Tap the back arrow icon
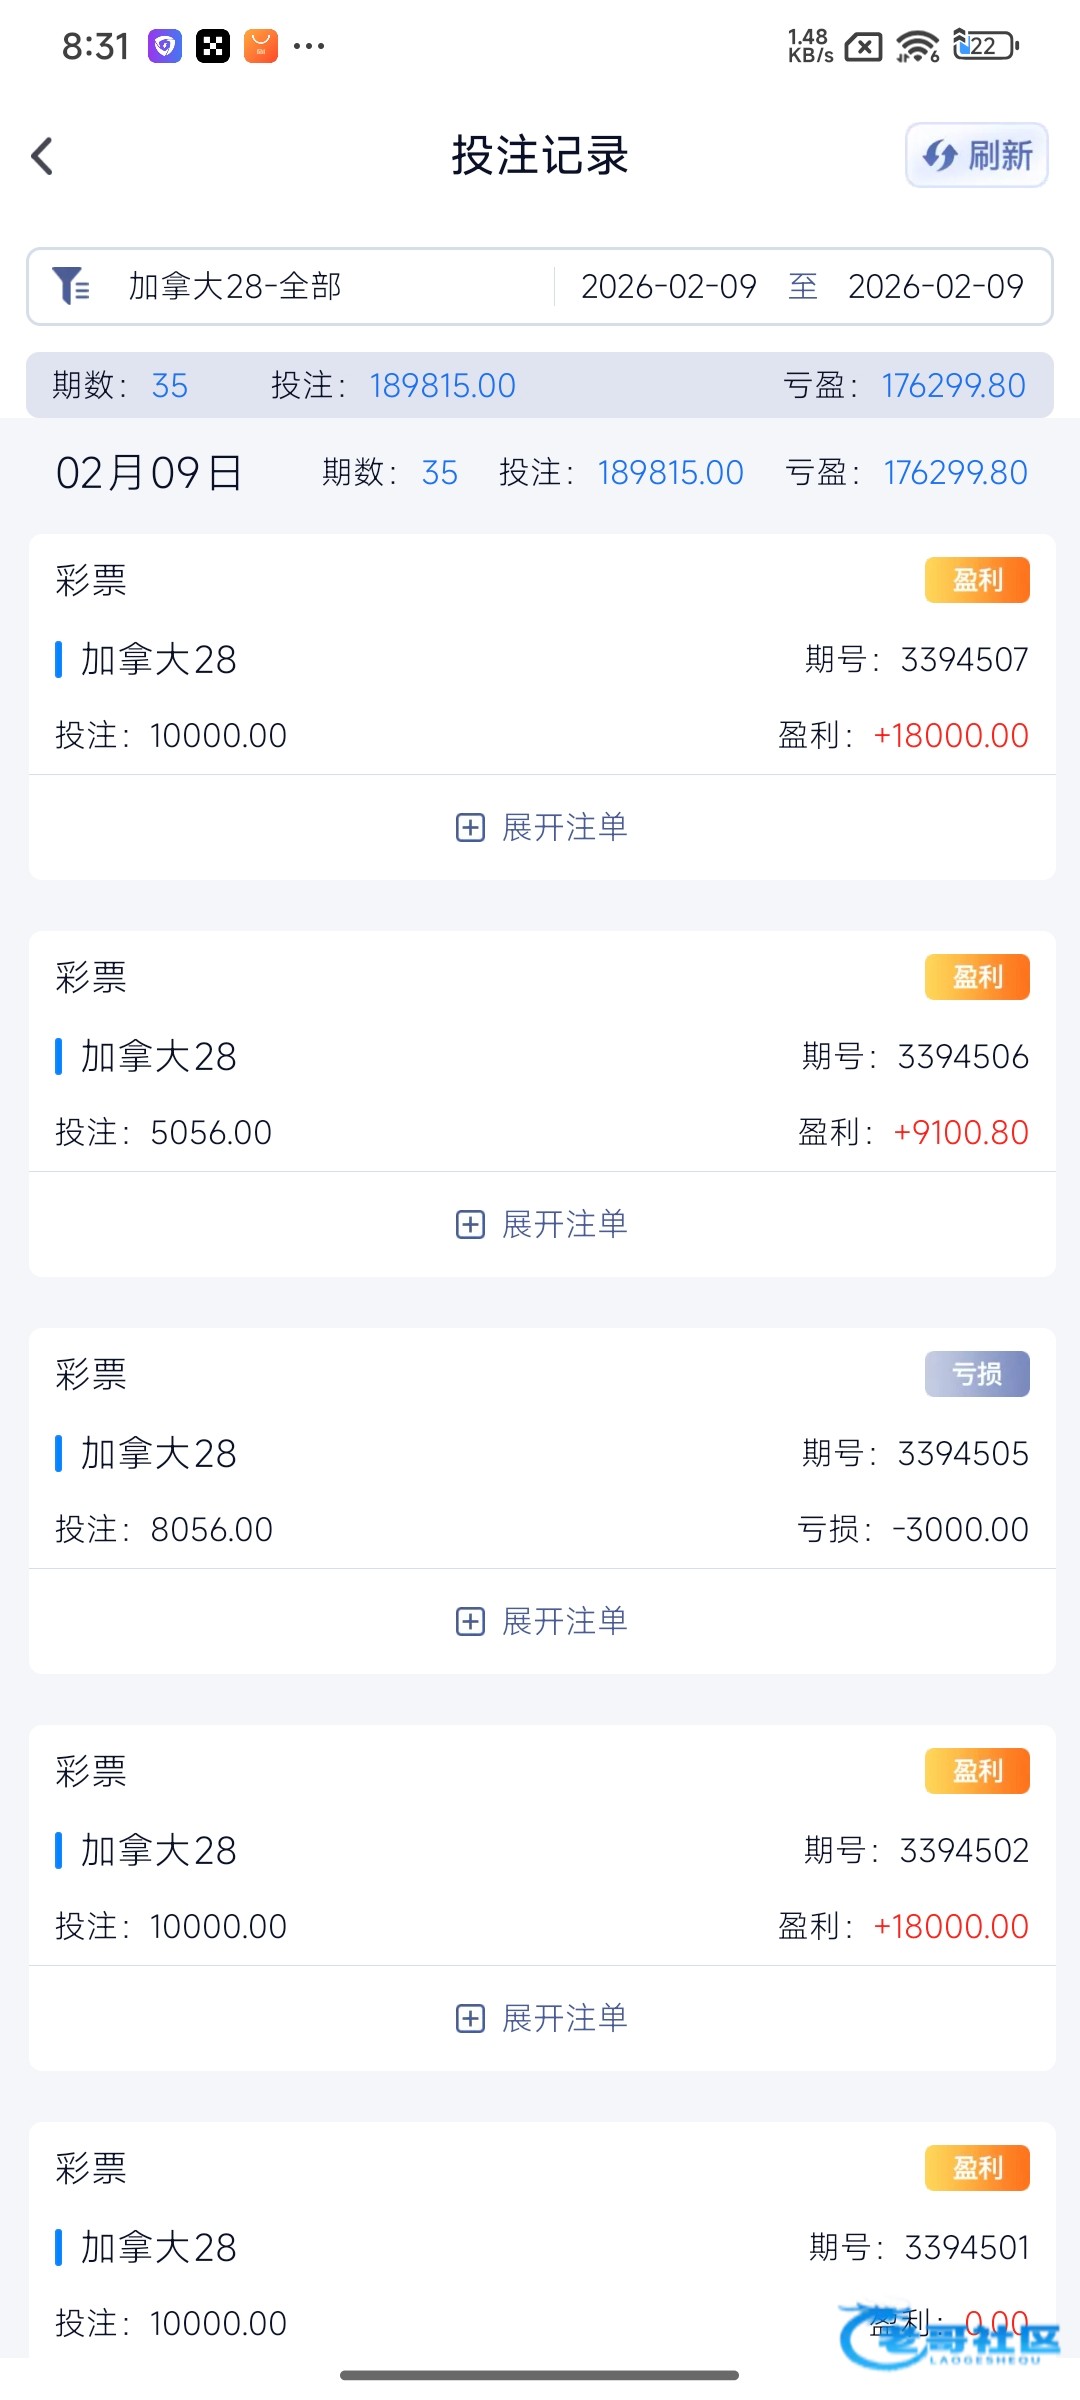 point(42,156)
